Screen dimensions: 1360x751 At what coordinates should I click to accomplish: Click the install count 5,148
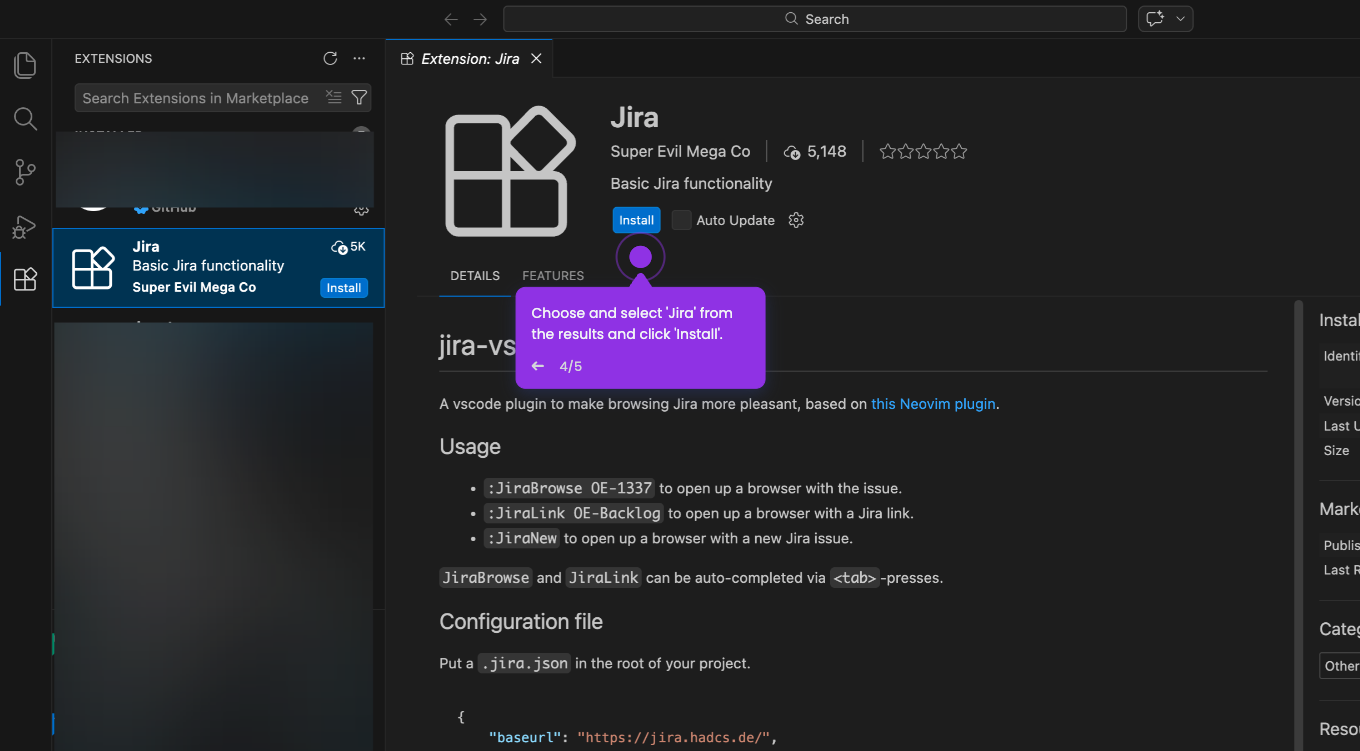point(815,152)
